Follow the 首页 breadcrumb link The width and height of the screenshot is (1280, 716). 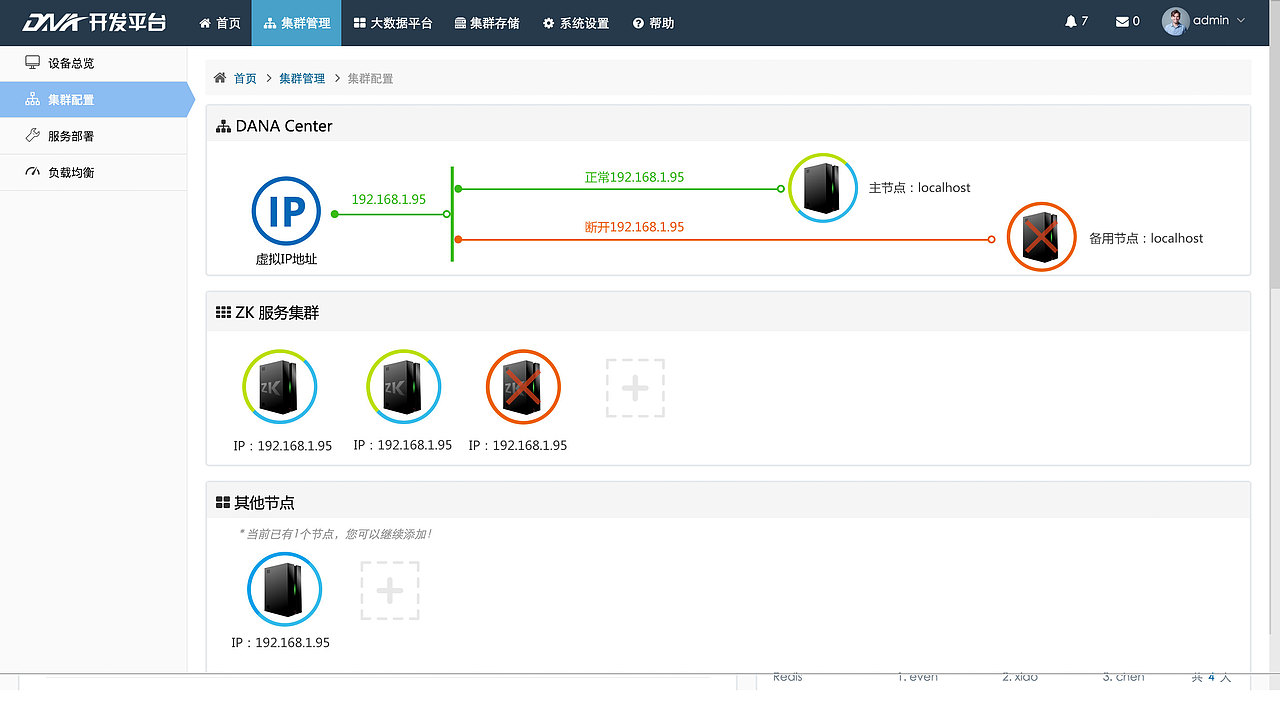coord(245,78)
